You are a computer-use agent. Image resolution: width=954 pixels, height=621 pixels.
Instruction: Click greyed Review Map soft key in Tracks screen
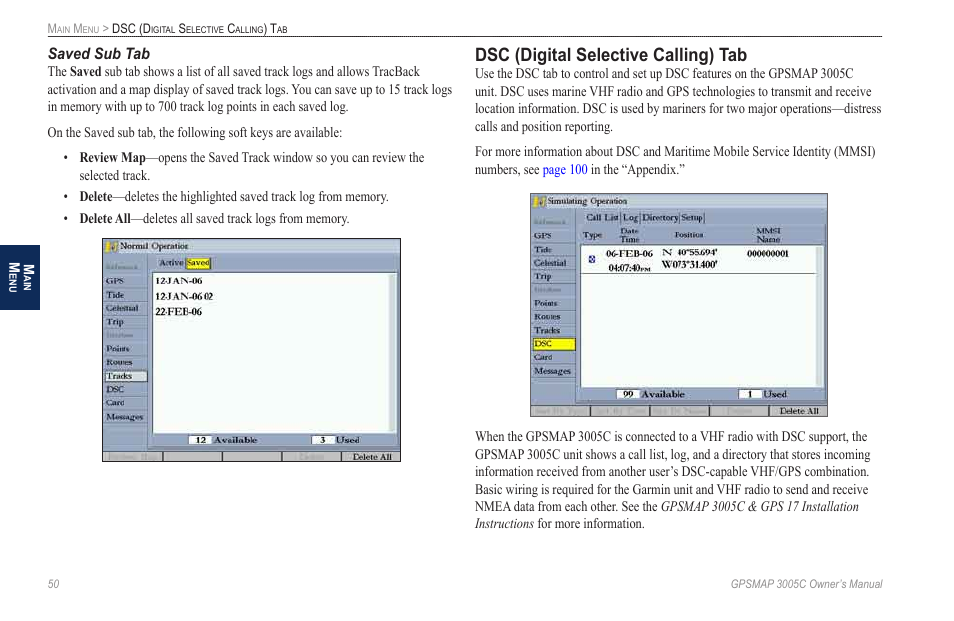[133, 457]
